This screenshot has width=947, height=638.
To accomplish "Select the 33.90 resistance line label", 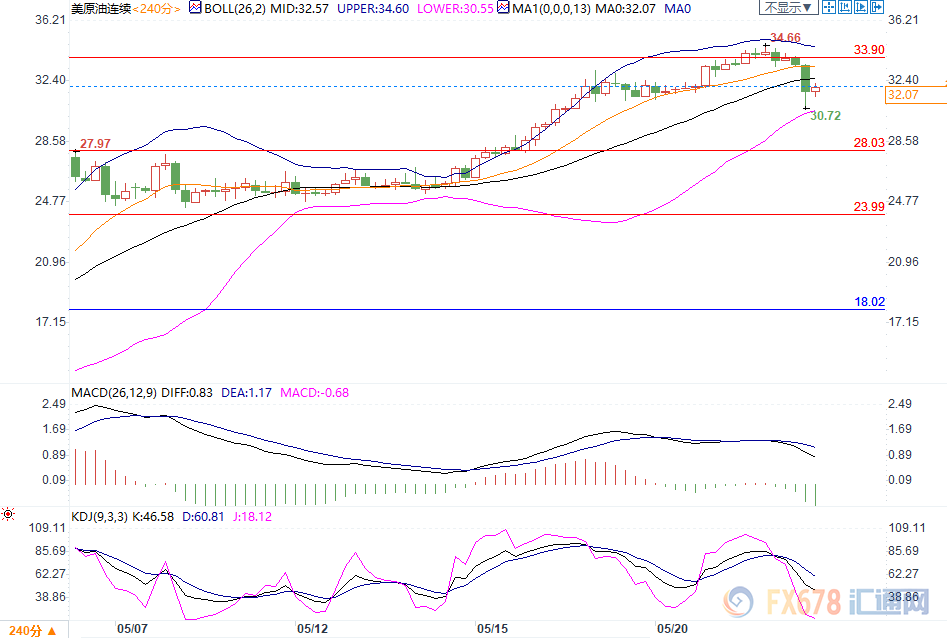I will (869, 50).
